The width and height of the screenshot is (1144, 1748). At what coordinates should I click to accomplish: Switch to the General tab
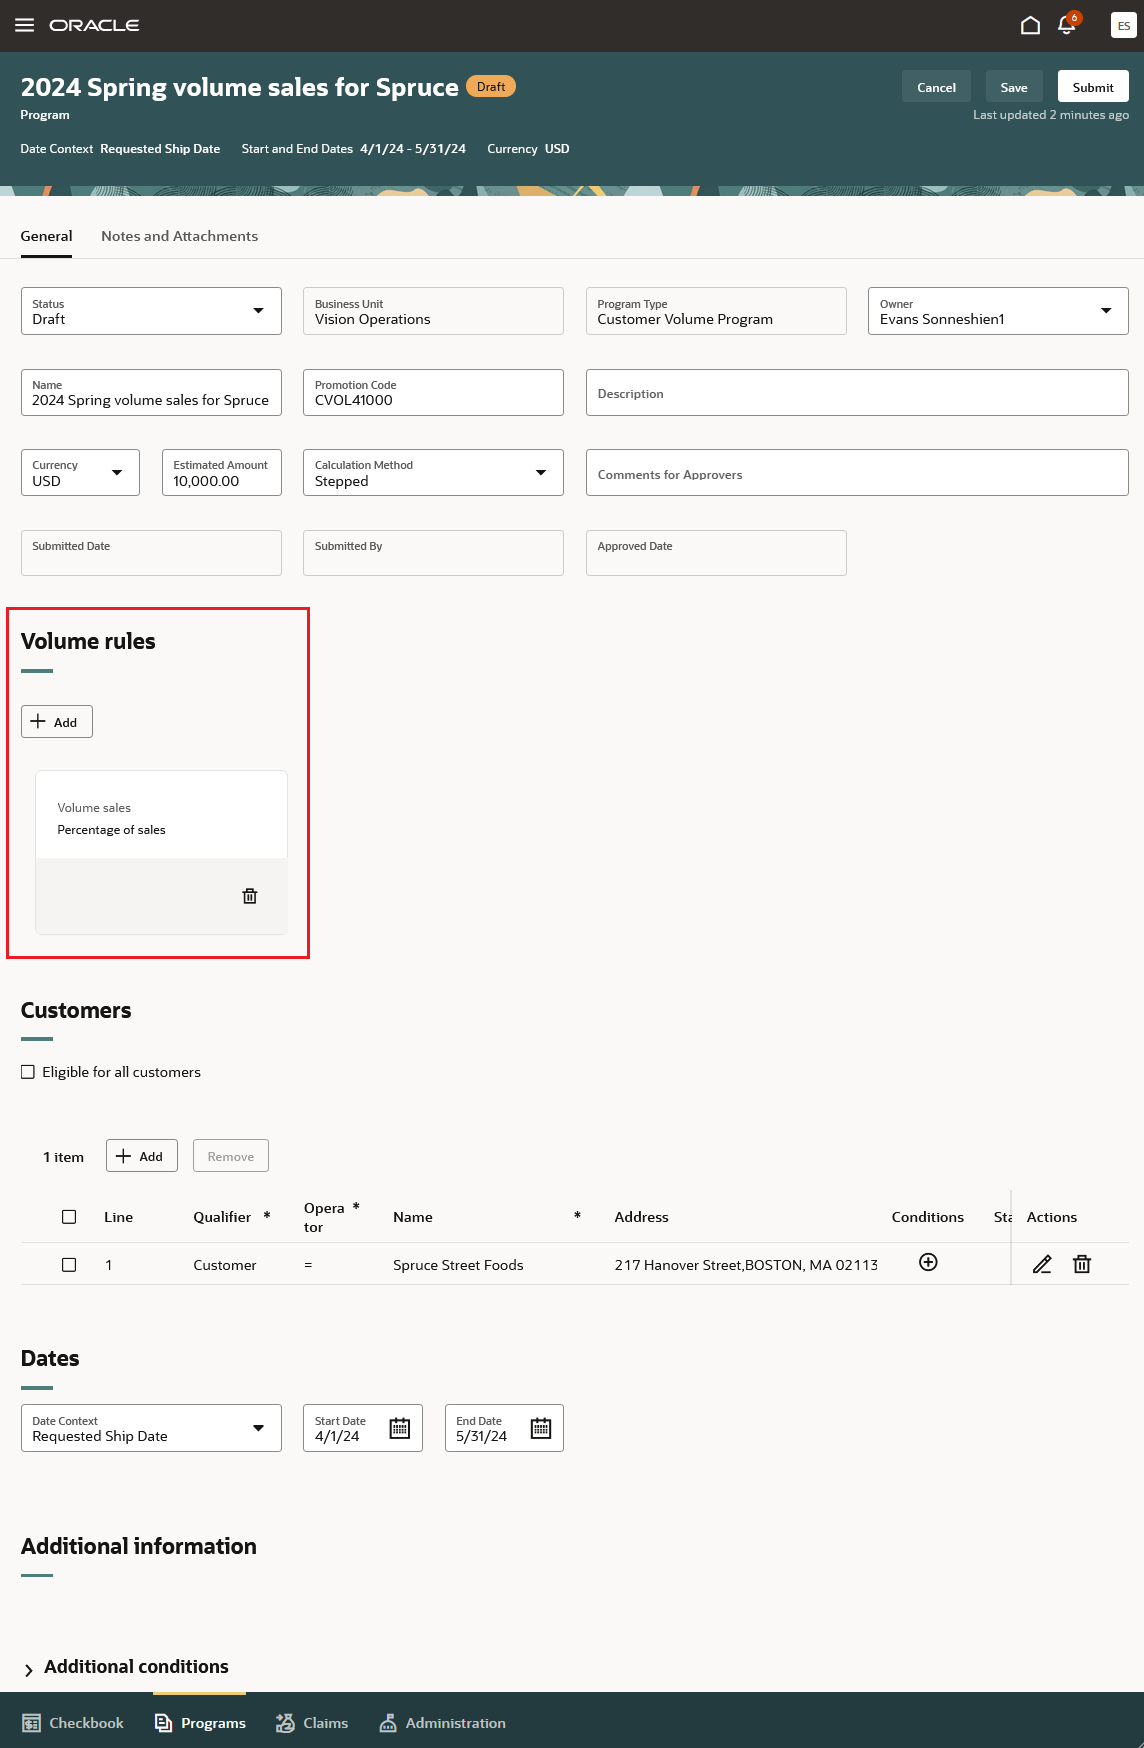(46, 236)
